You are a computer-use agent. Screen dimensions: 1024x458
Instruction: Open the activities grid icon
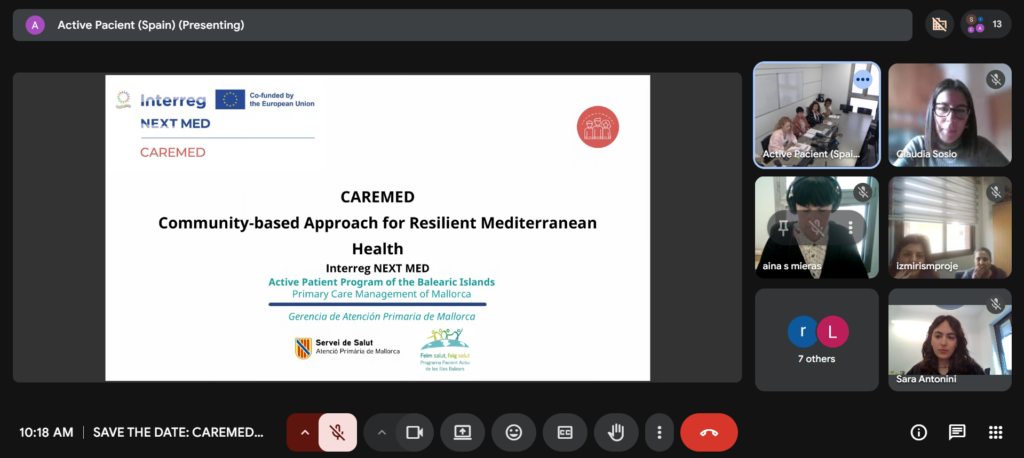995,432
